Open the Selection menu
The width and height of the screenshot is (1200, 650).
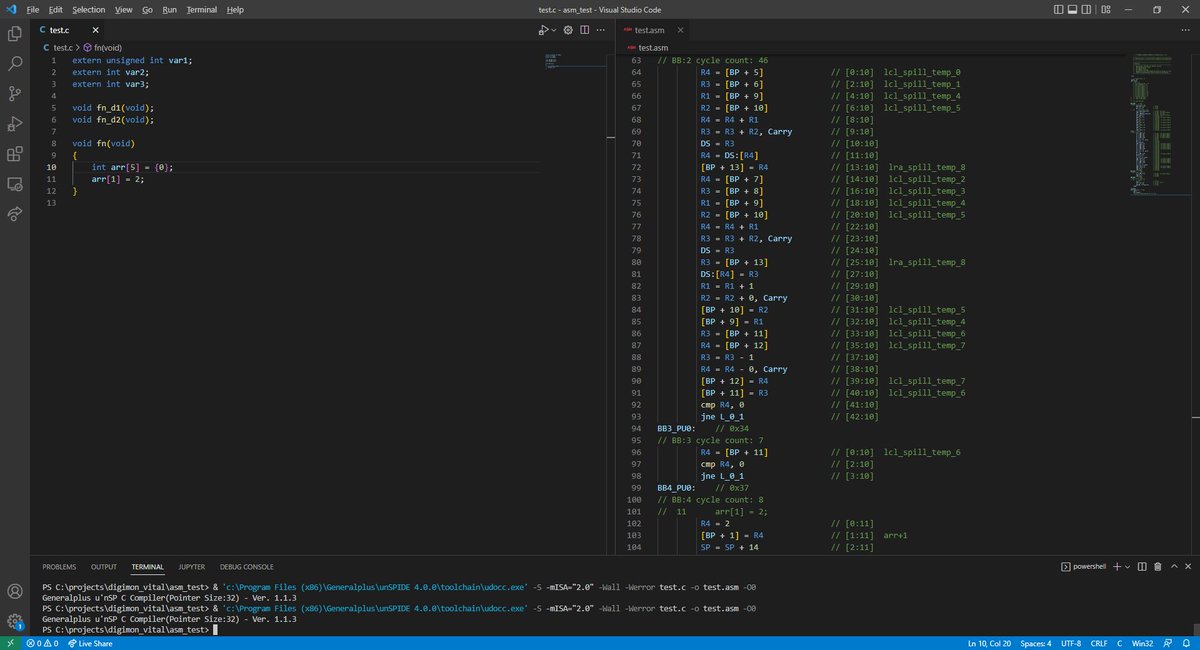point(88,9)
